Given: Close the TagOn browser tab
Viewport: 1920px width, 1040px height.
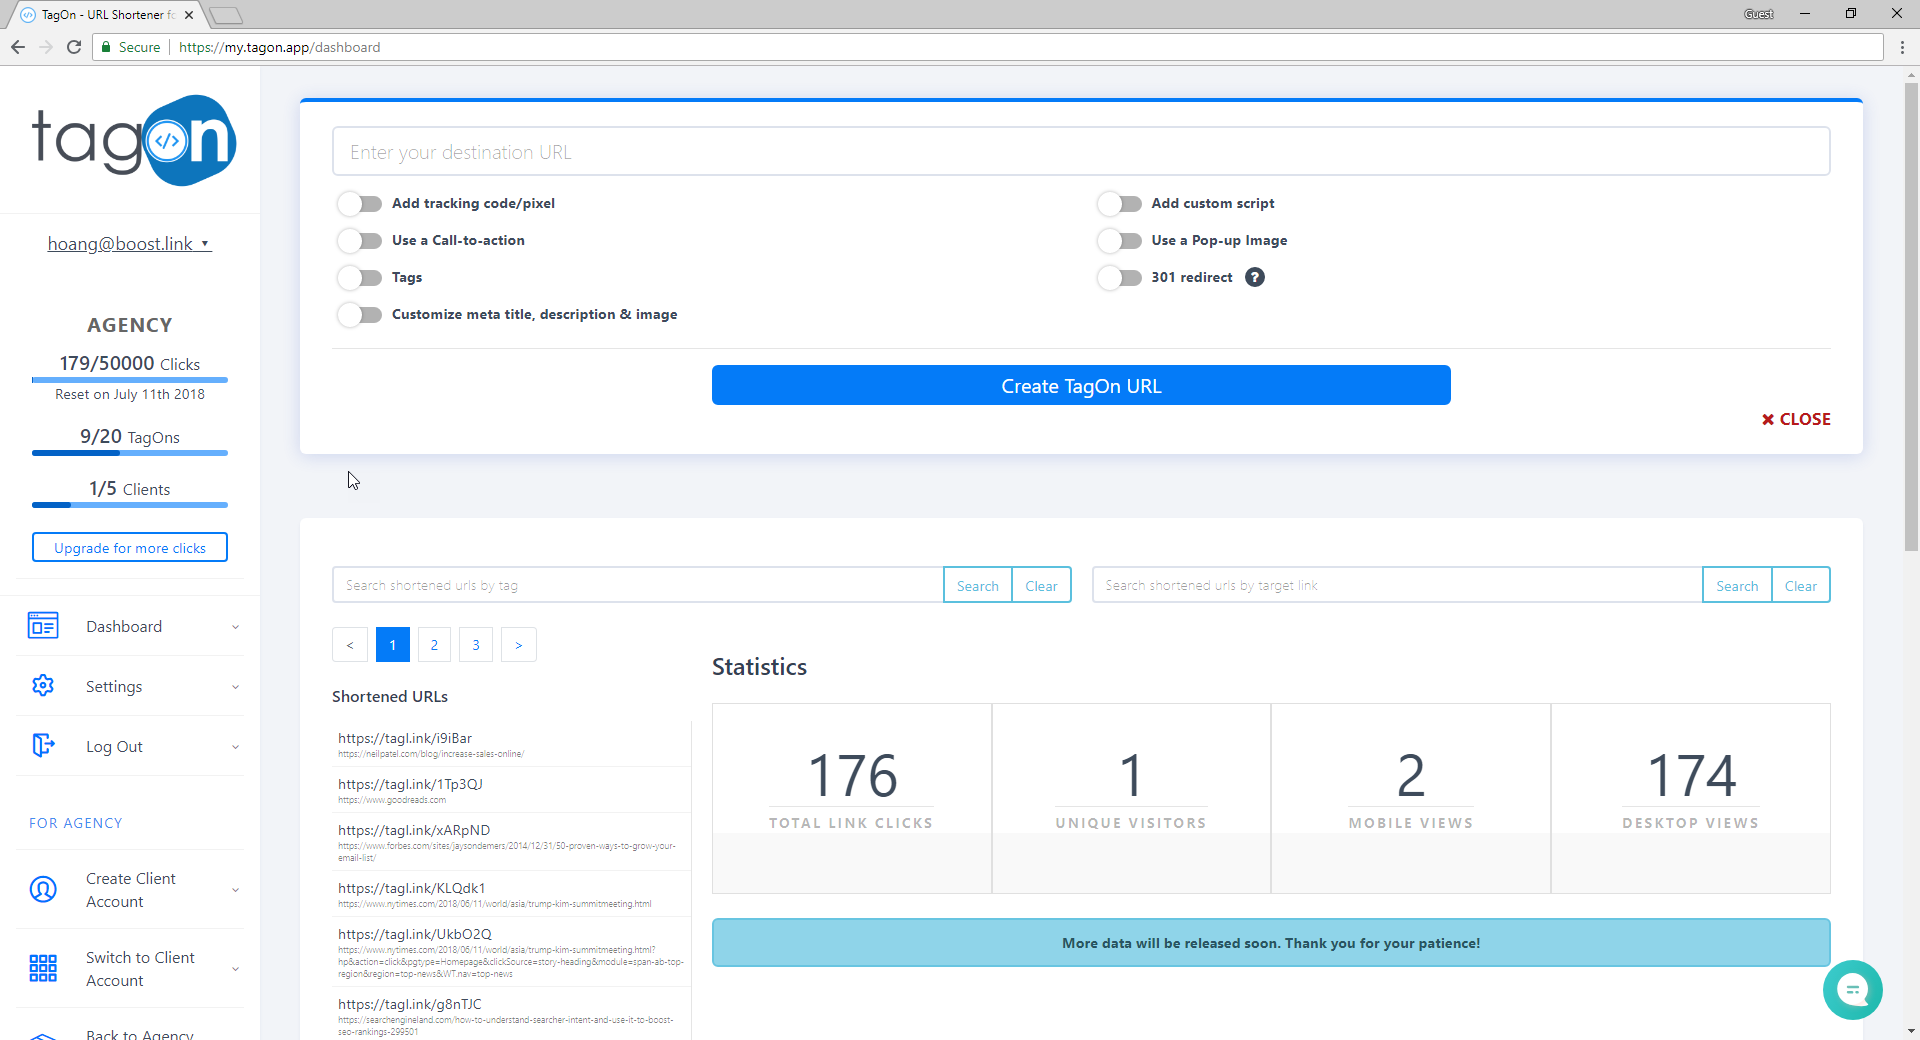Looking at the screenshot, I should (x=189, y=15).
